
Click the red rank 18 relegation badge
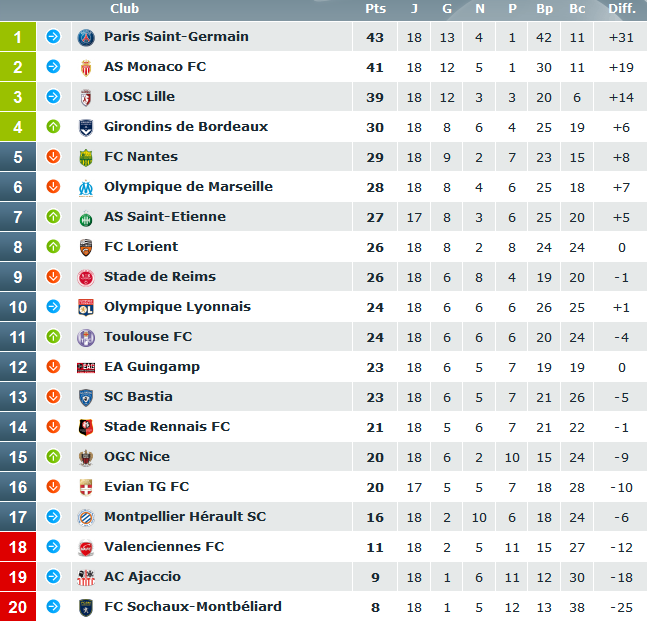coord(18,547)
